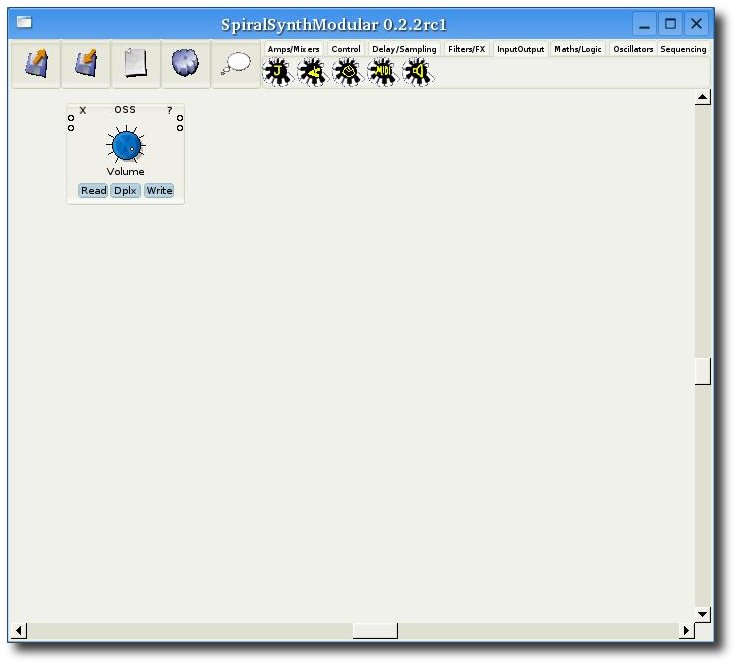This screenshot has height=666, width=738.
Task: Toggle the Dplx duplex mode button
Action: point(125,191)
